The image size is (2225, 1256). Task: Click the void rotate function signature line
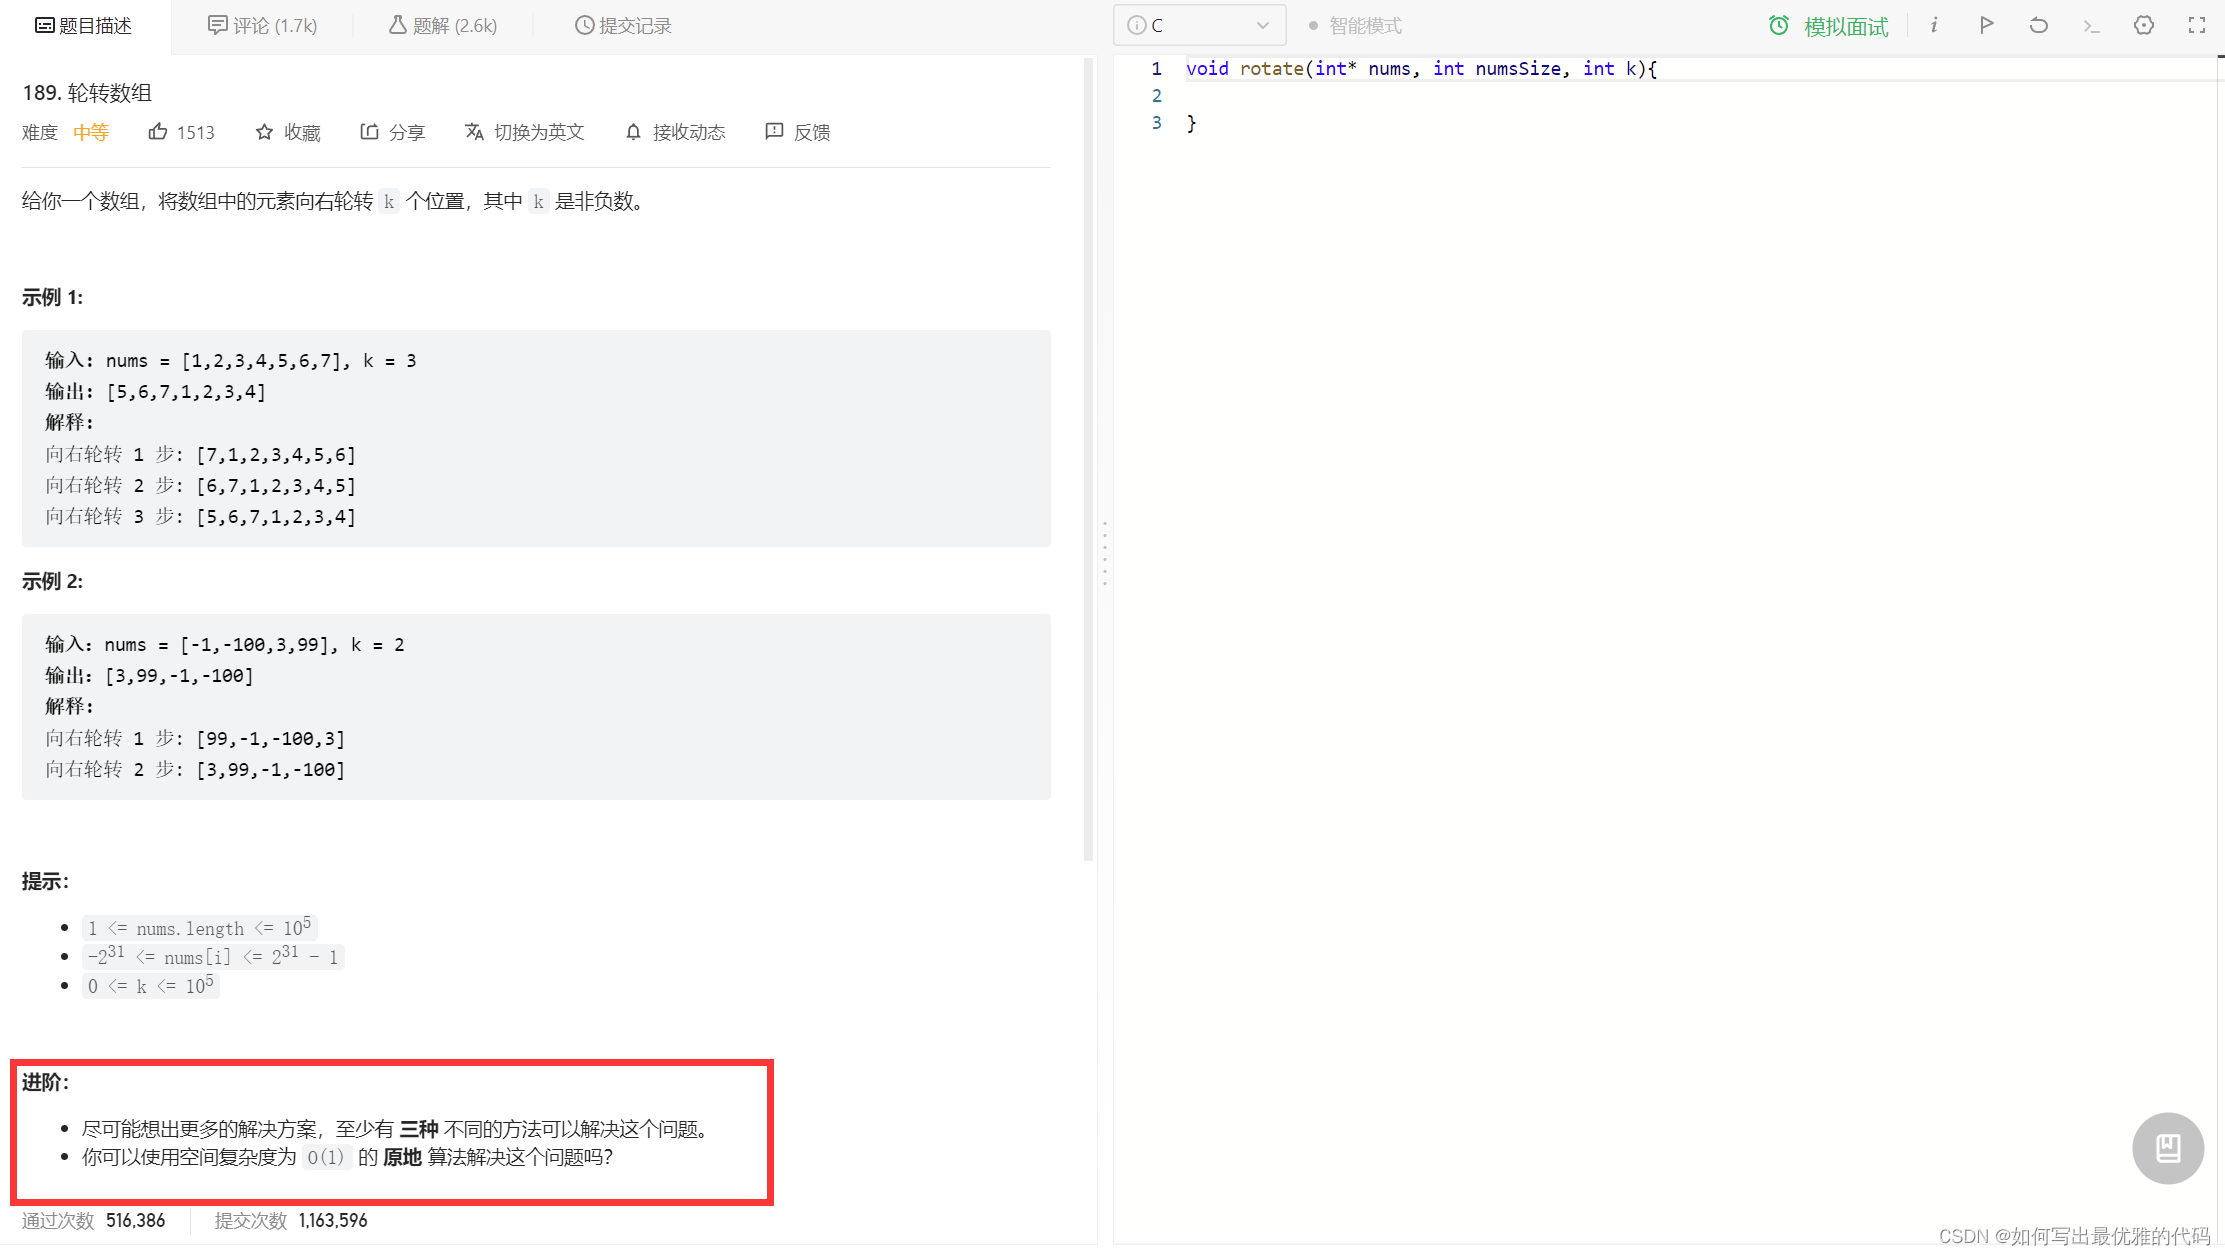(1421, 69)
